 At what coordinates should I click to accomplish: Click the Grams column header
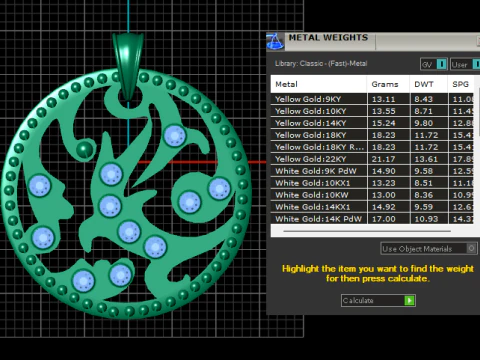tap(388, 84)
